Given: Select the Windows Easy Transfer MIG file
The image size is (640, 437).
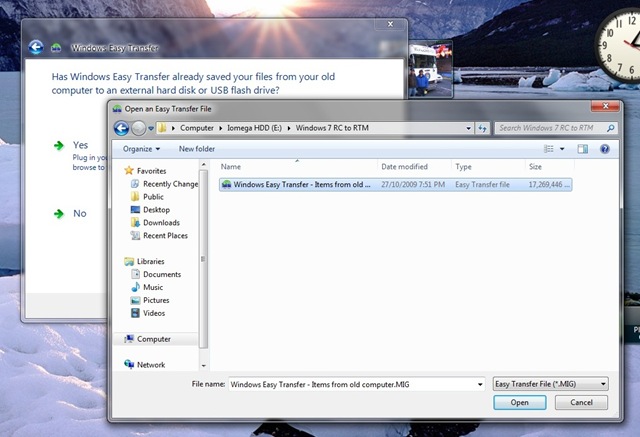Looking at the screenshot, I should click(395, 184).
